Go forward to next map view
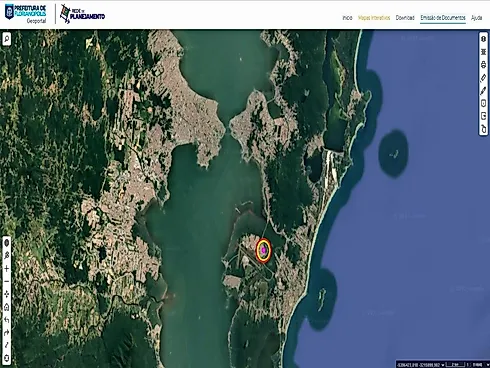Viewport: 490px width, 368px height. (6, 333)
